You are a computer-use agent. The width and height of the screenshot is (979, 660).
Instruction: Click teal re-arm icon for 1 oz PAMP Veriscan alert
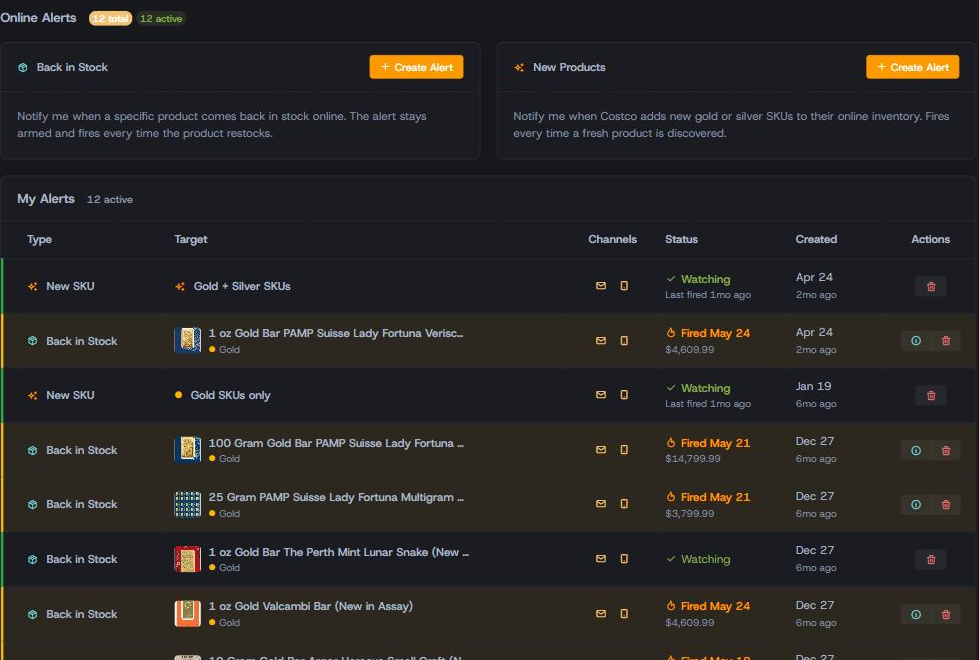(x=916, y=341)
